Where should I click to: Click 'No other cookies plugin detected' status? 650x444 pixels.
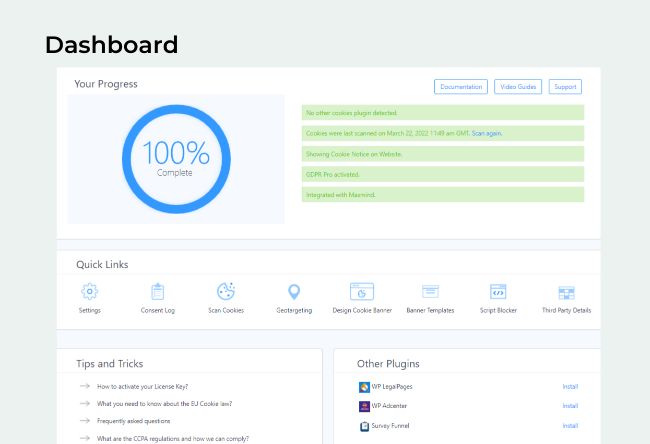click(x=443, y=113)
